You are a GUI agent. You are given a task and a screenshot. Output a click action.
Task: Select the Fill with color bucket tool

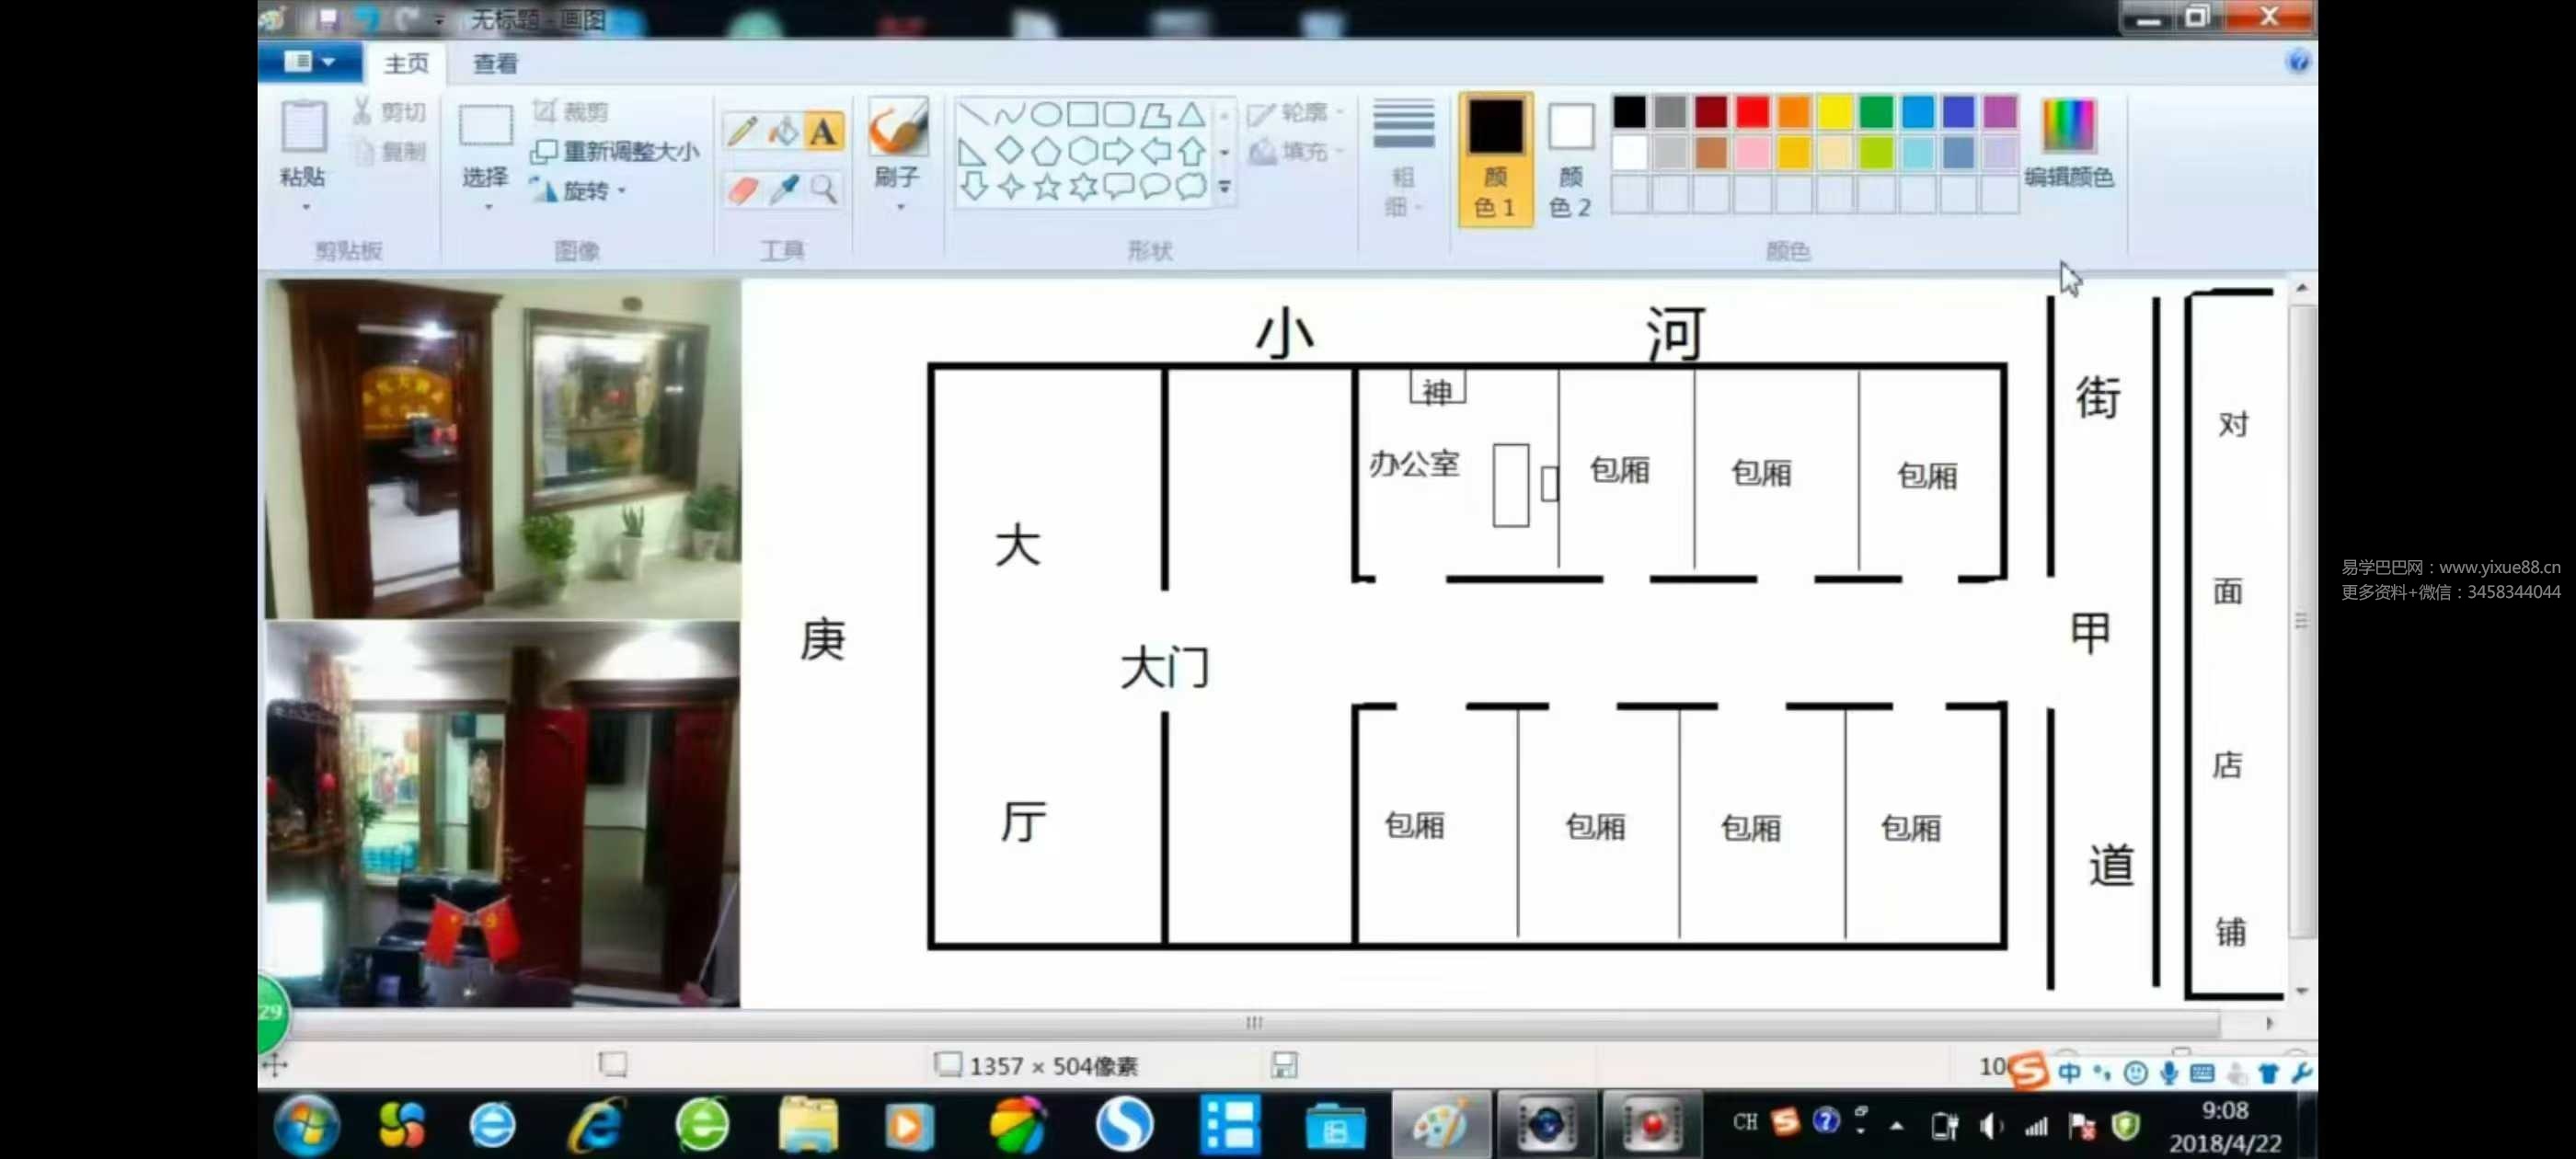(x=783, y=131)
